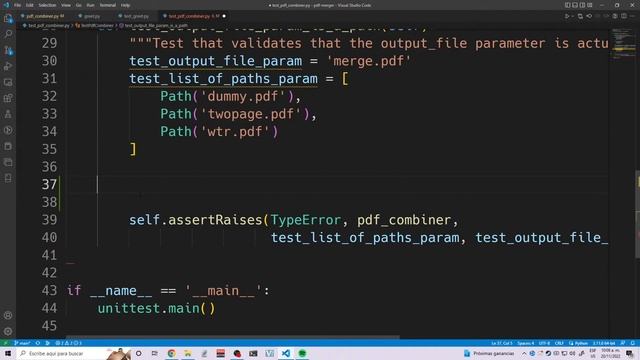
Task: Click the Spotify green taskbar icon
Action: (302, 353)
